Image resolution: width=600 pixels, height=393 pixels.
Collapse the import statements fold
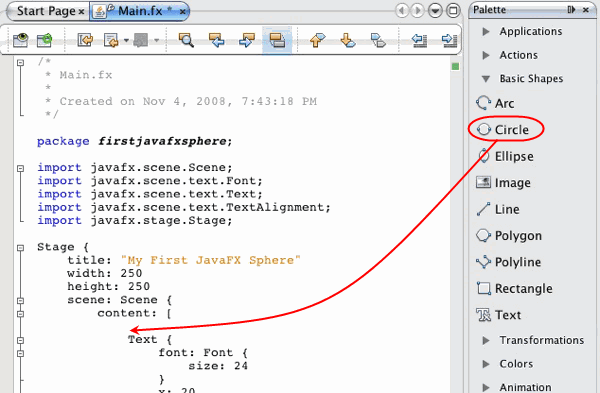(x=21, y=168)
